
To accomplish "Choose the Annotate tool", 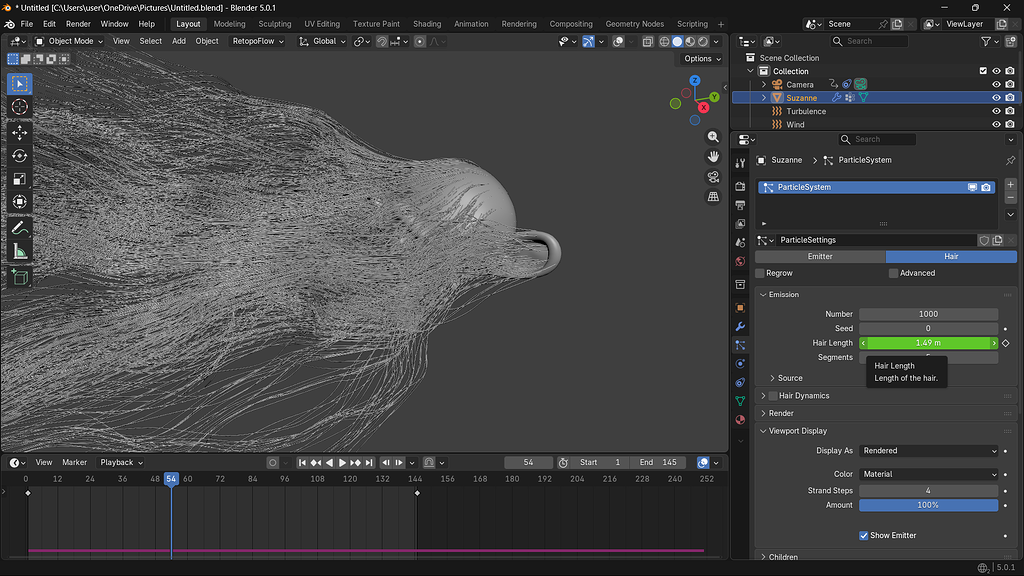I will pos(20,228).
